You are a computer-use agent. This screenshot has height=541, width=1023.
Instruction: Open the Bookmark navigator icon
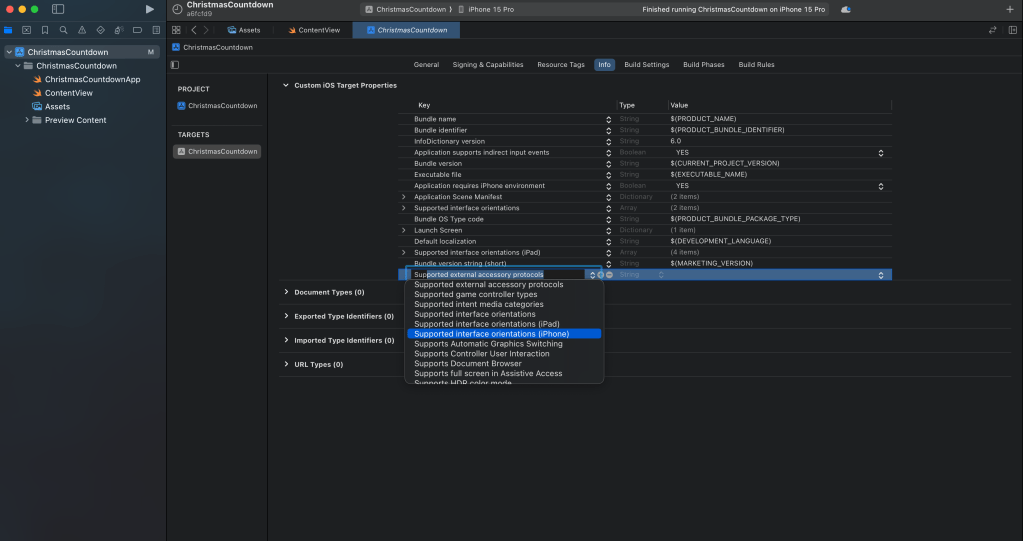45,30
